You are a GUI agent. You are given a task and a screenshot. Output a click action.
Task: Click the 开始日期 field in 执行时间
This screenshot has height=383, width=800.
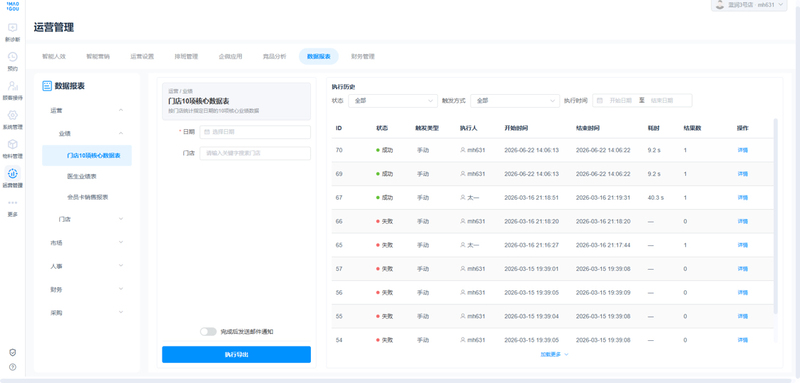pyautogui.click(x=620, y=100)
